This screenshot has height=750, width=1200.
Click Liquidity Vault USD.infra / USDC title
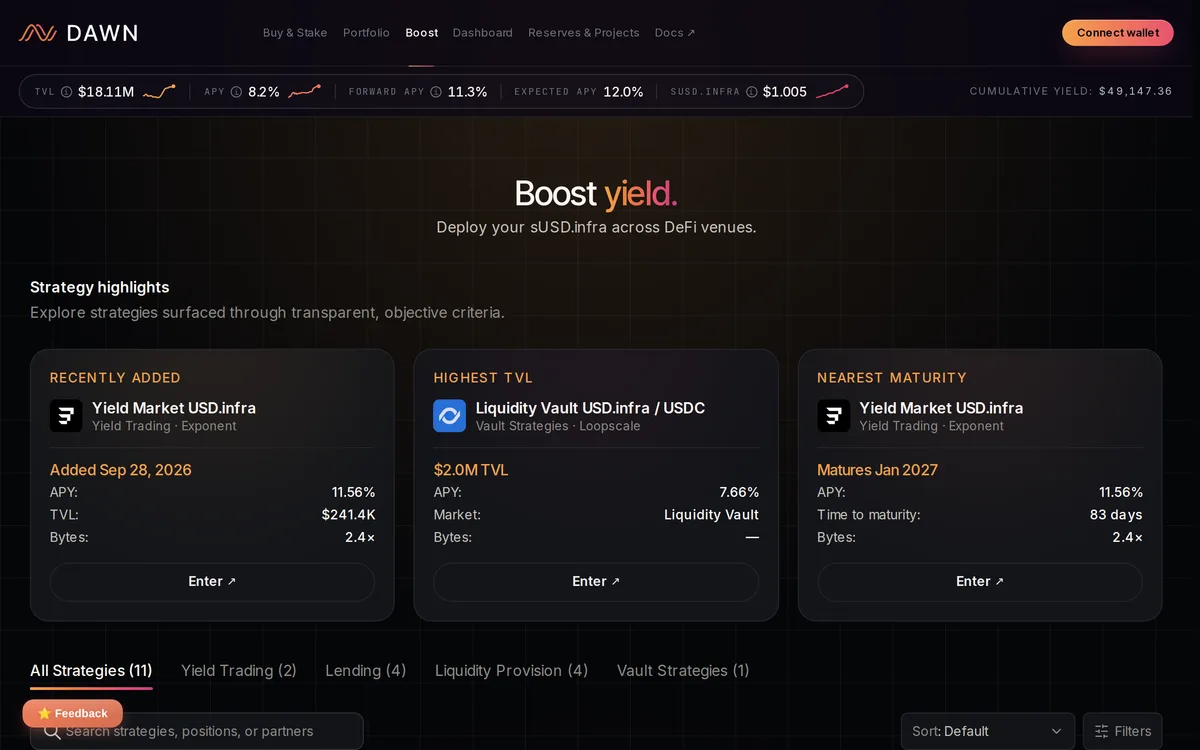click(x=590, y=408)
